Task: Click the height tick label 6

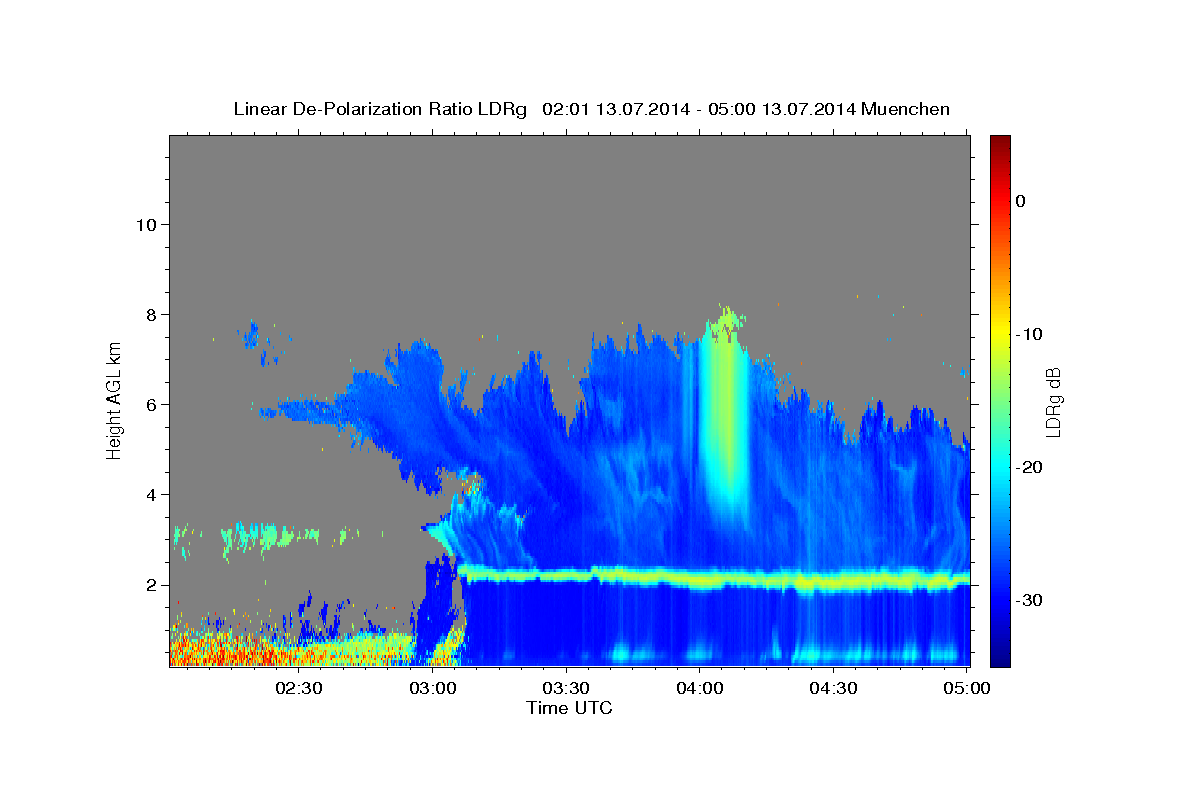Action: click(x=151, y=404)
